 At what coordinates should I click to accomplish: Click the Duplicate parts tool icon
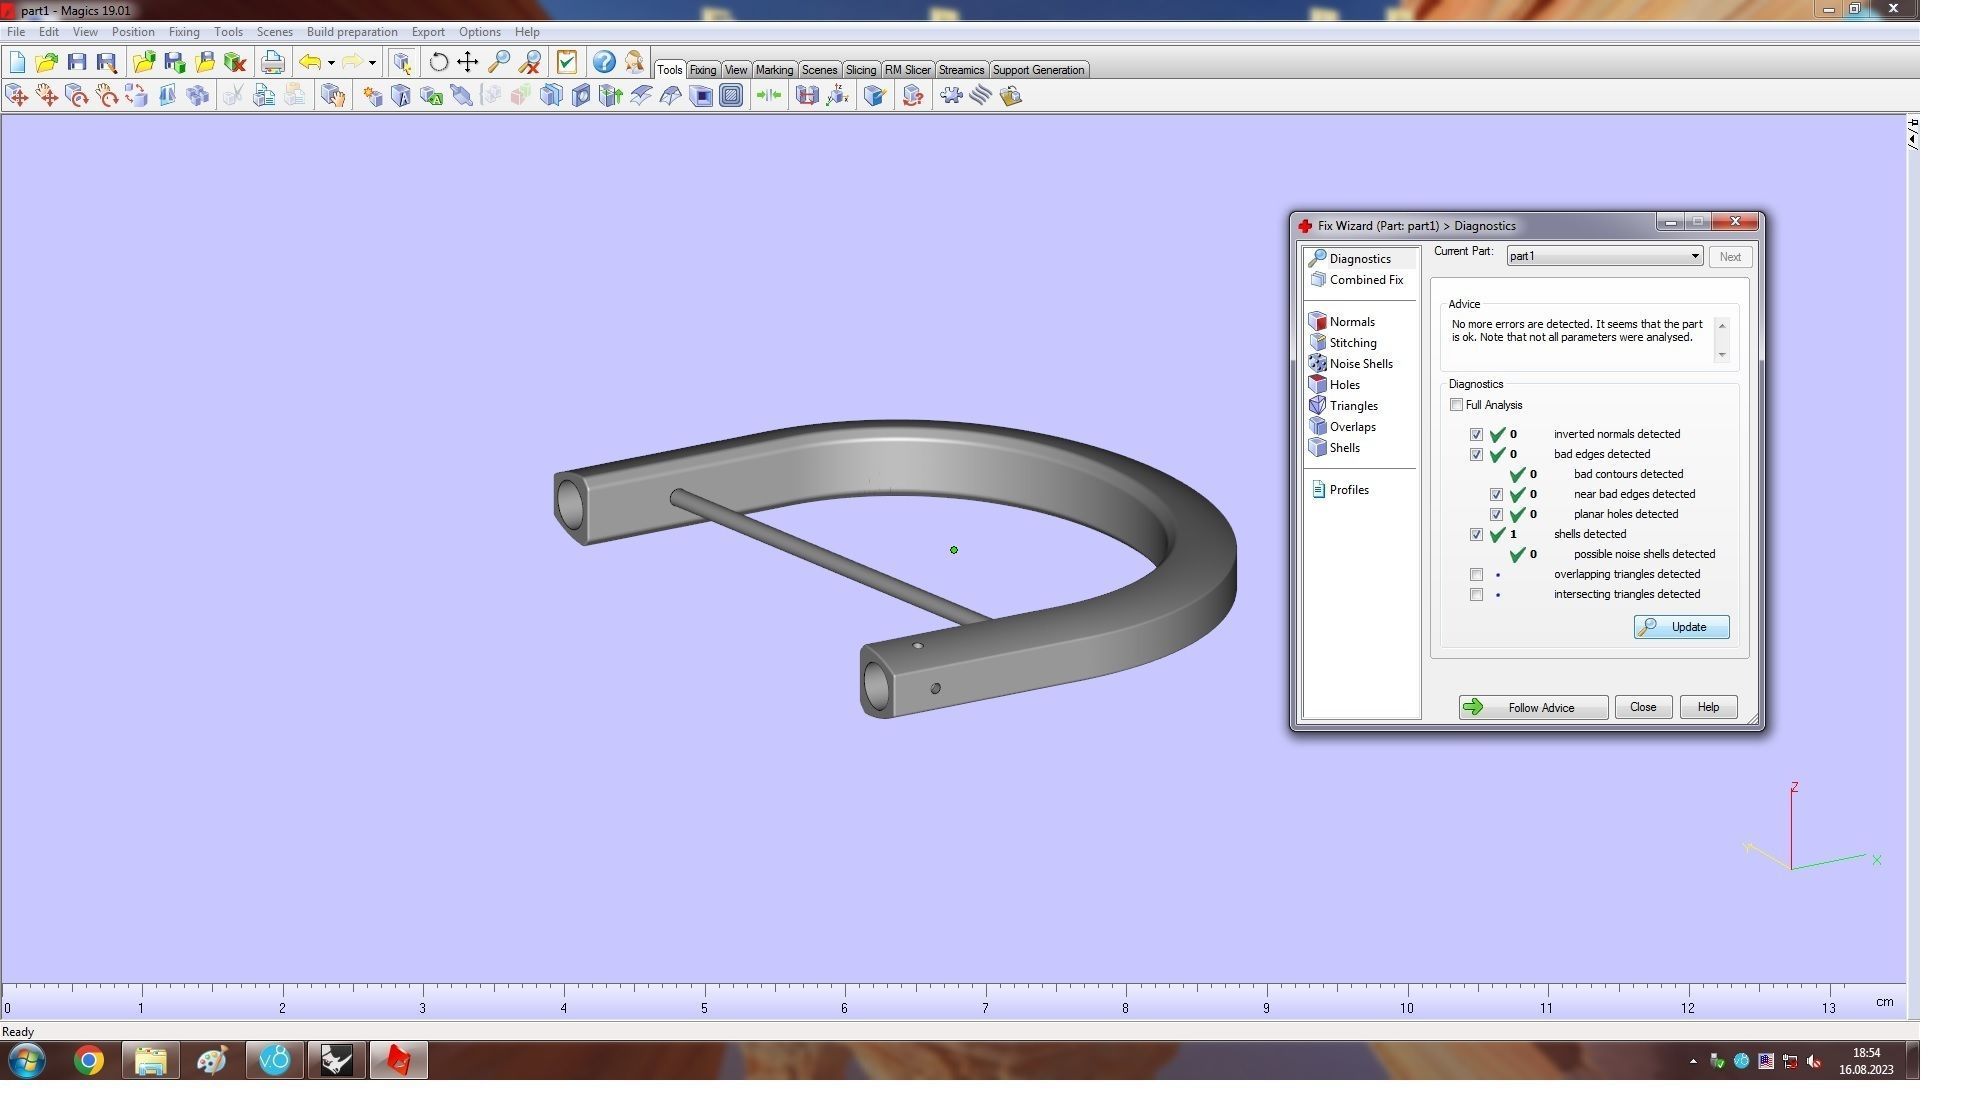click(x=198, y=96)
